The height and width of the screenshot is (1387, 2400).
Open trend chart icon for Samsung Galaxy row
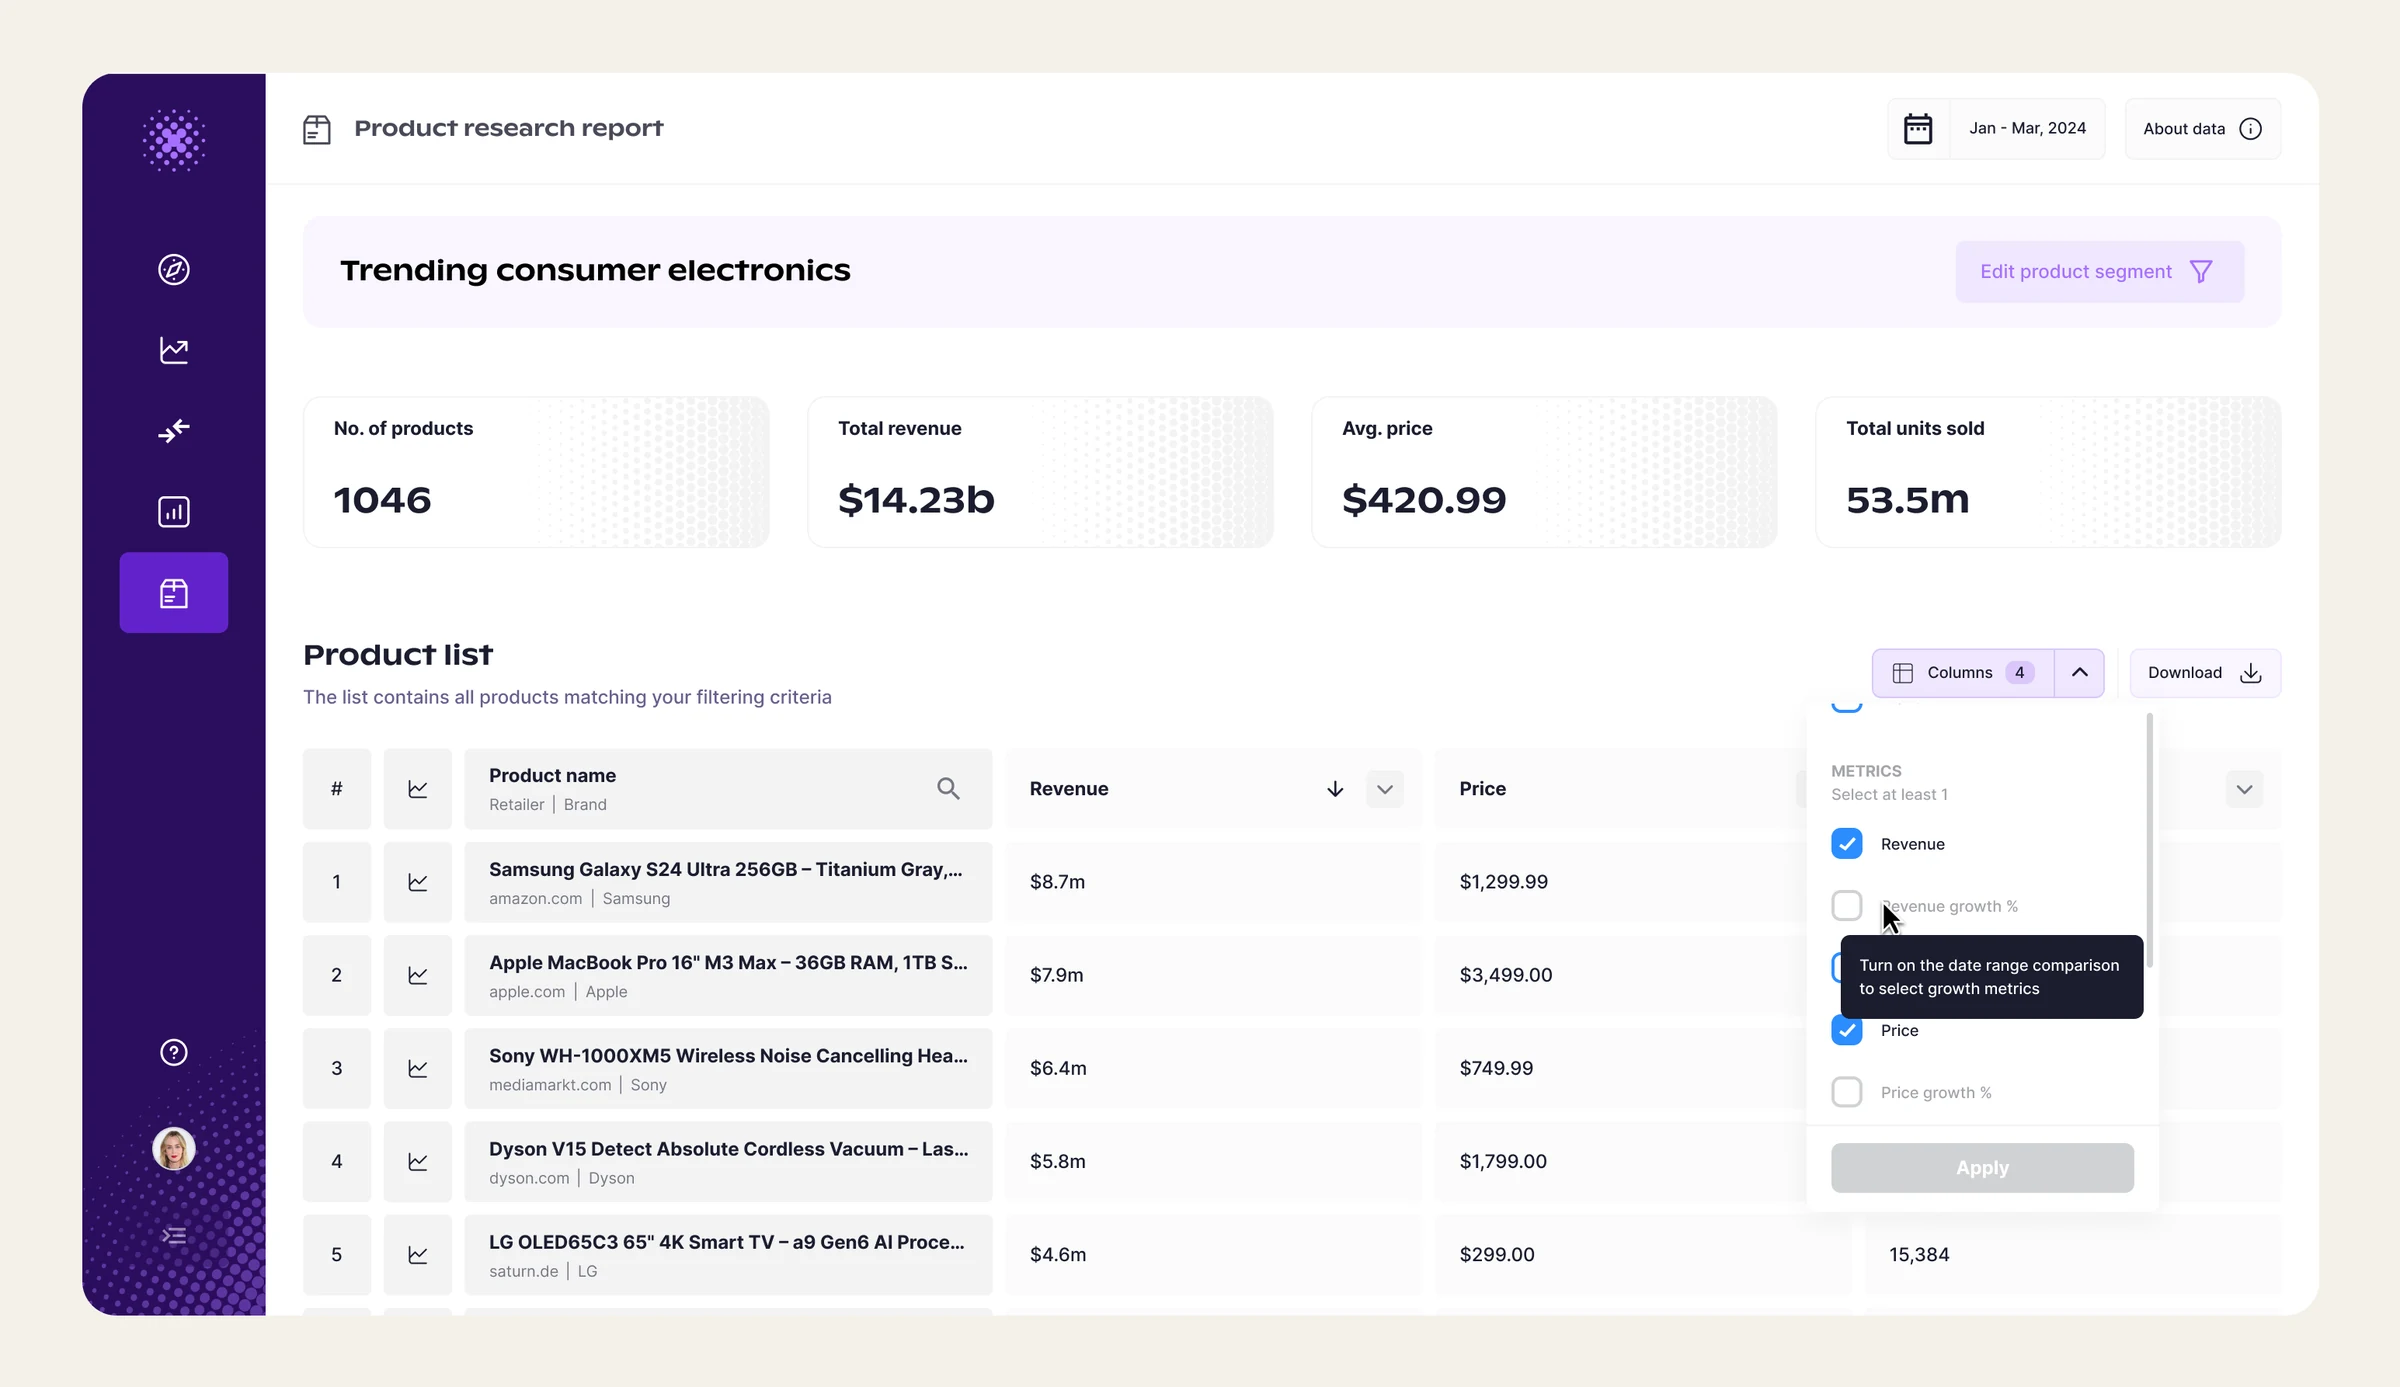[418, 882]
